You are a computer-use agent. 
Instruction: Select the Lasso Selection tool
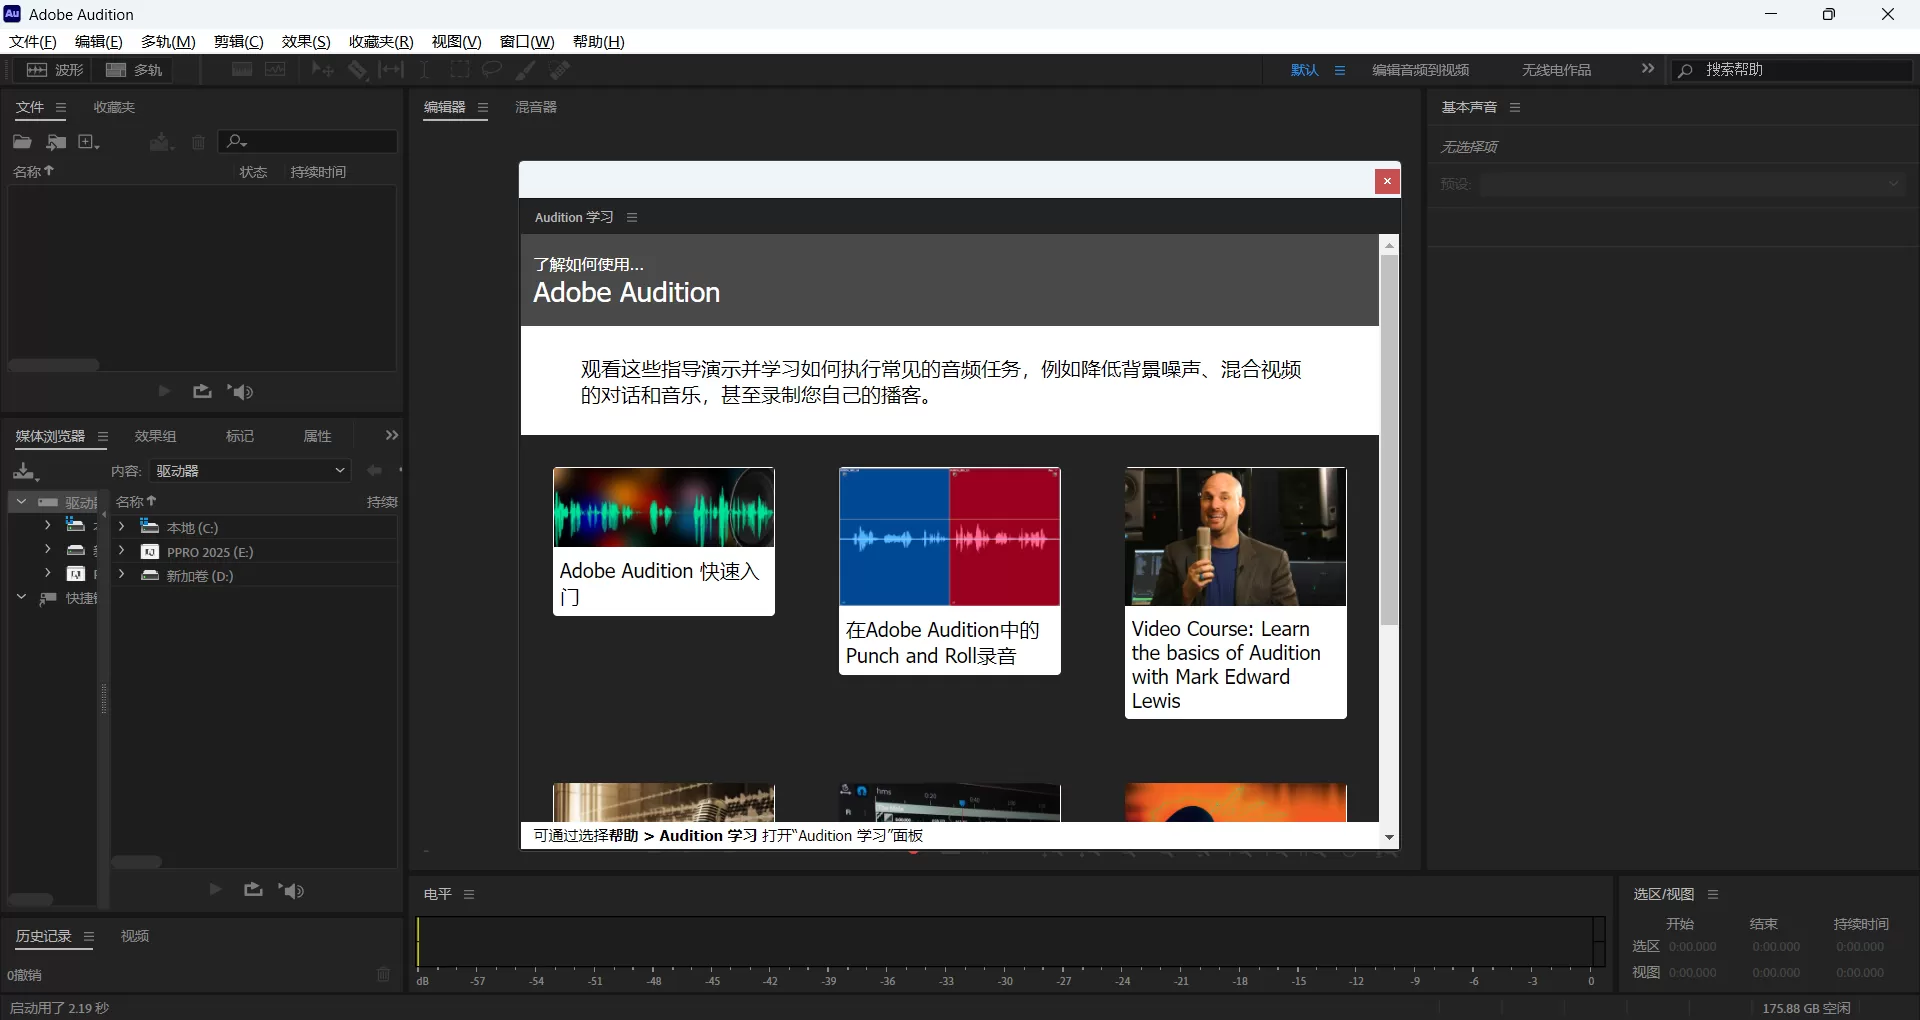(491, 69)
